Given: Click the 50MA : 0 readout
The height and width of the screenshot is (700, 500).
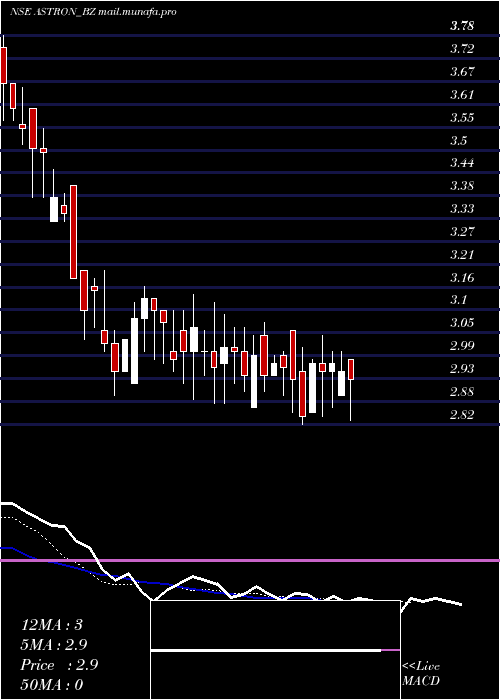Looking at the screenshot, I should (52, 685).
